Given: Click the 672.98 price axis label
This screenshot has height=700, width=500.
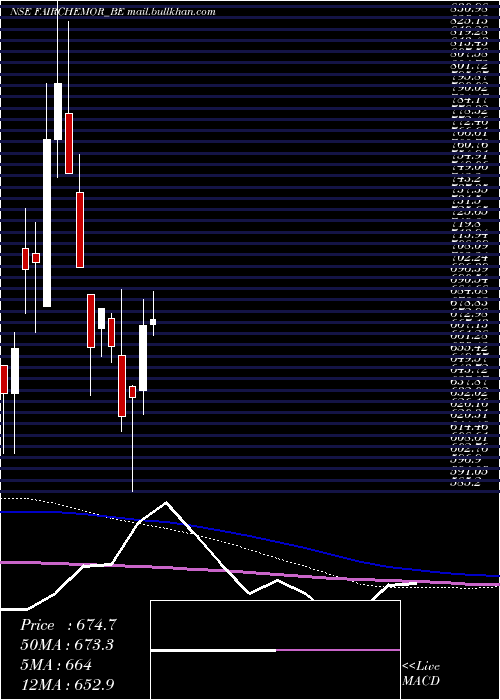Looking at the screenshot, I should (x=469, y=314).
